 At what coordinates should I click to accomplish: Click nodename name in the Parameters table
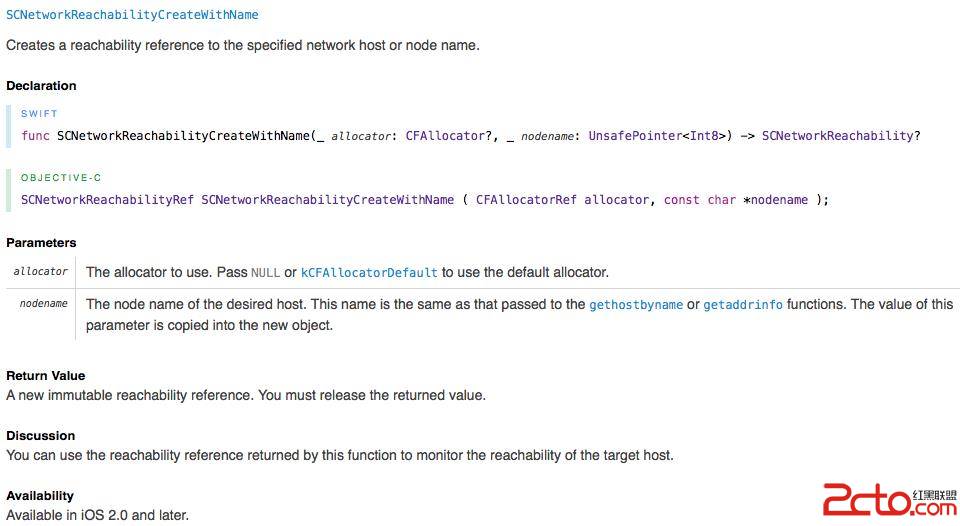coord(44,303)
